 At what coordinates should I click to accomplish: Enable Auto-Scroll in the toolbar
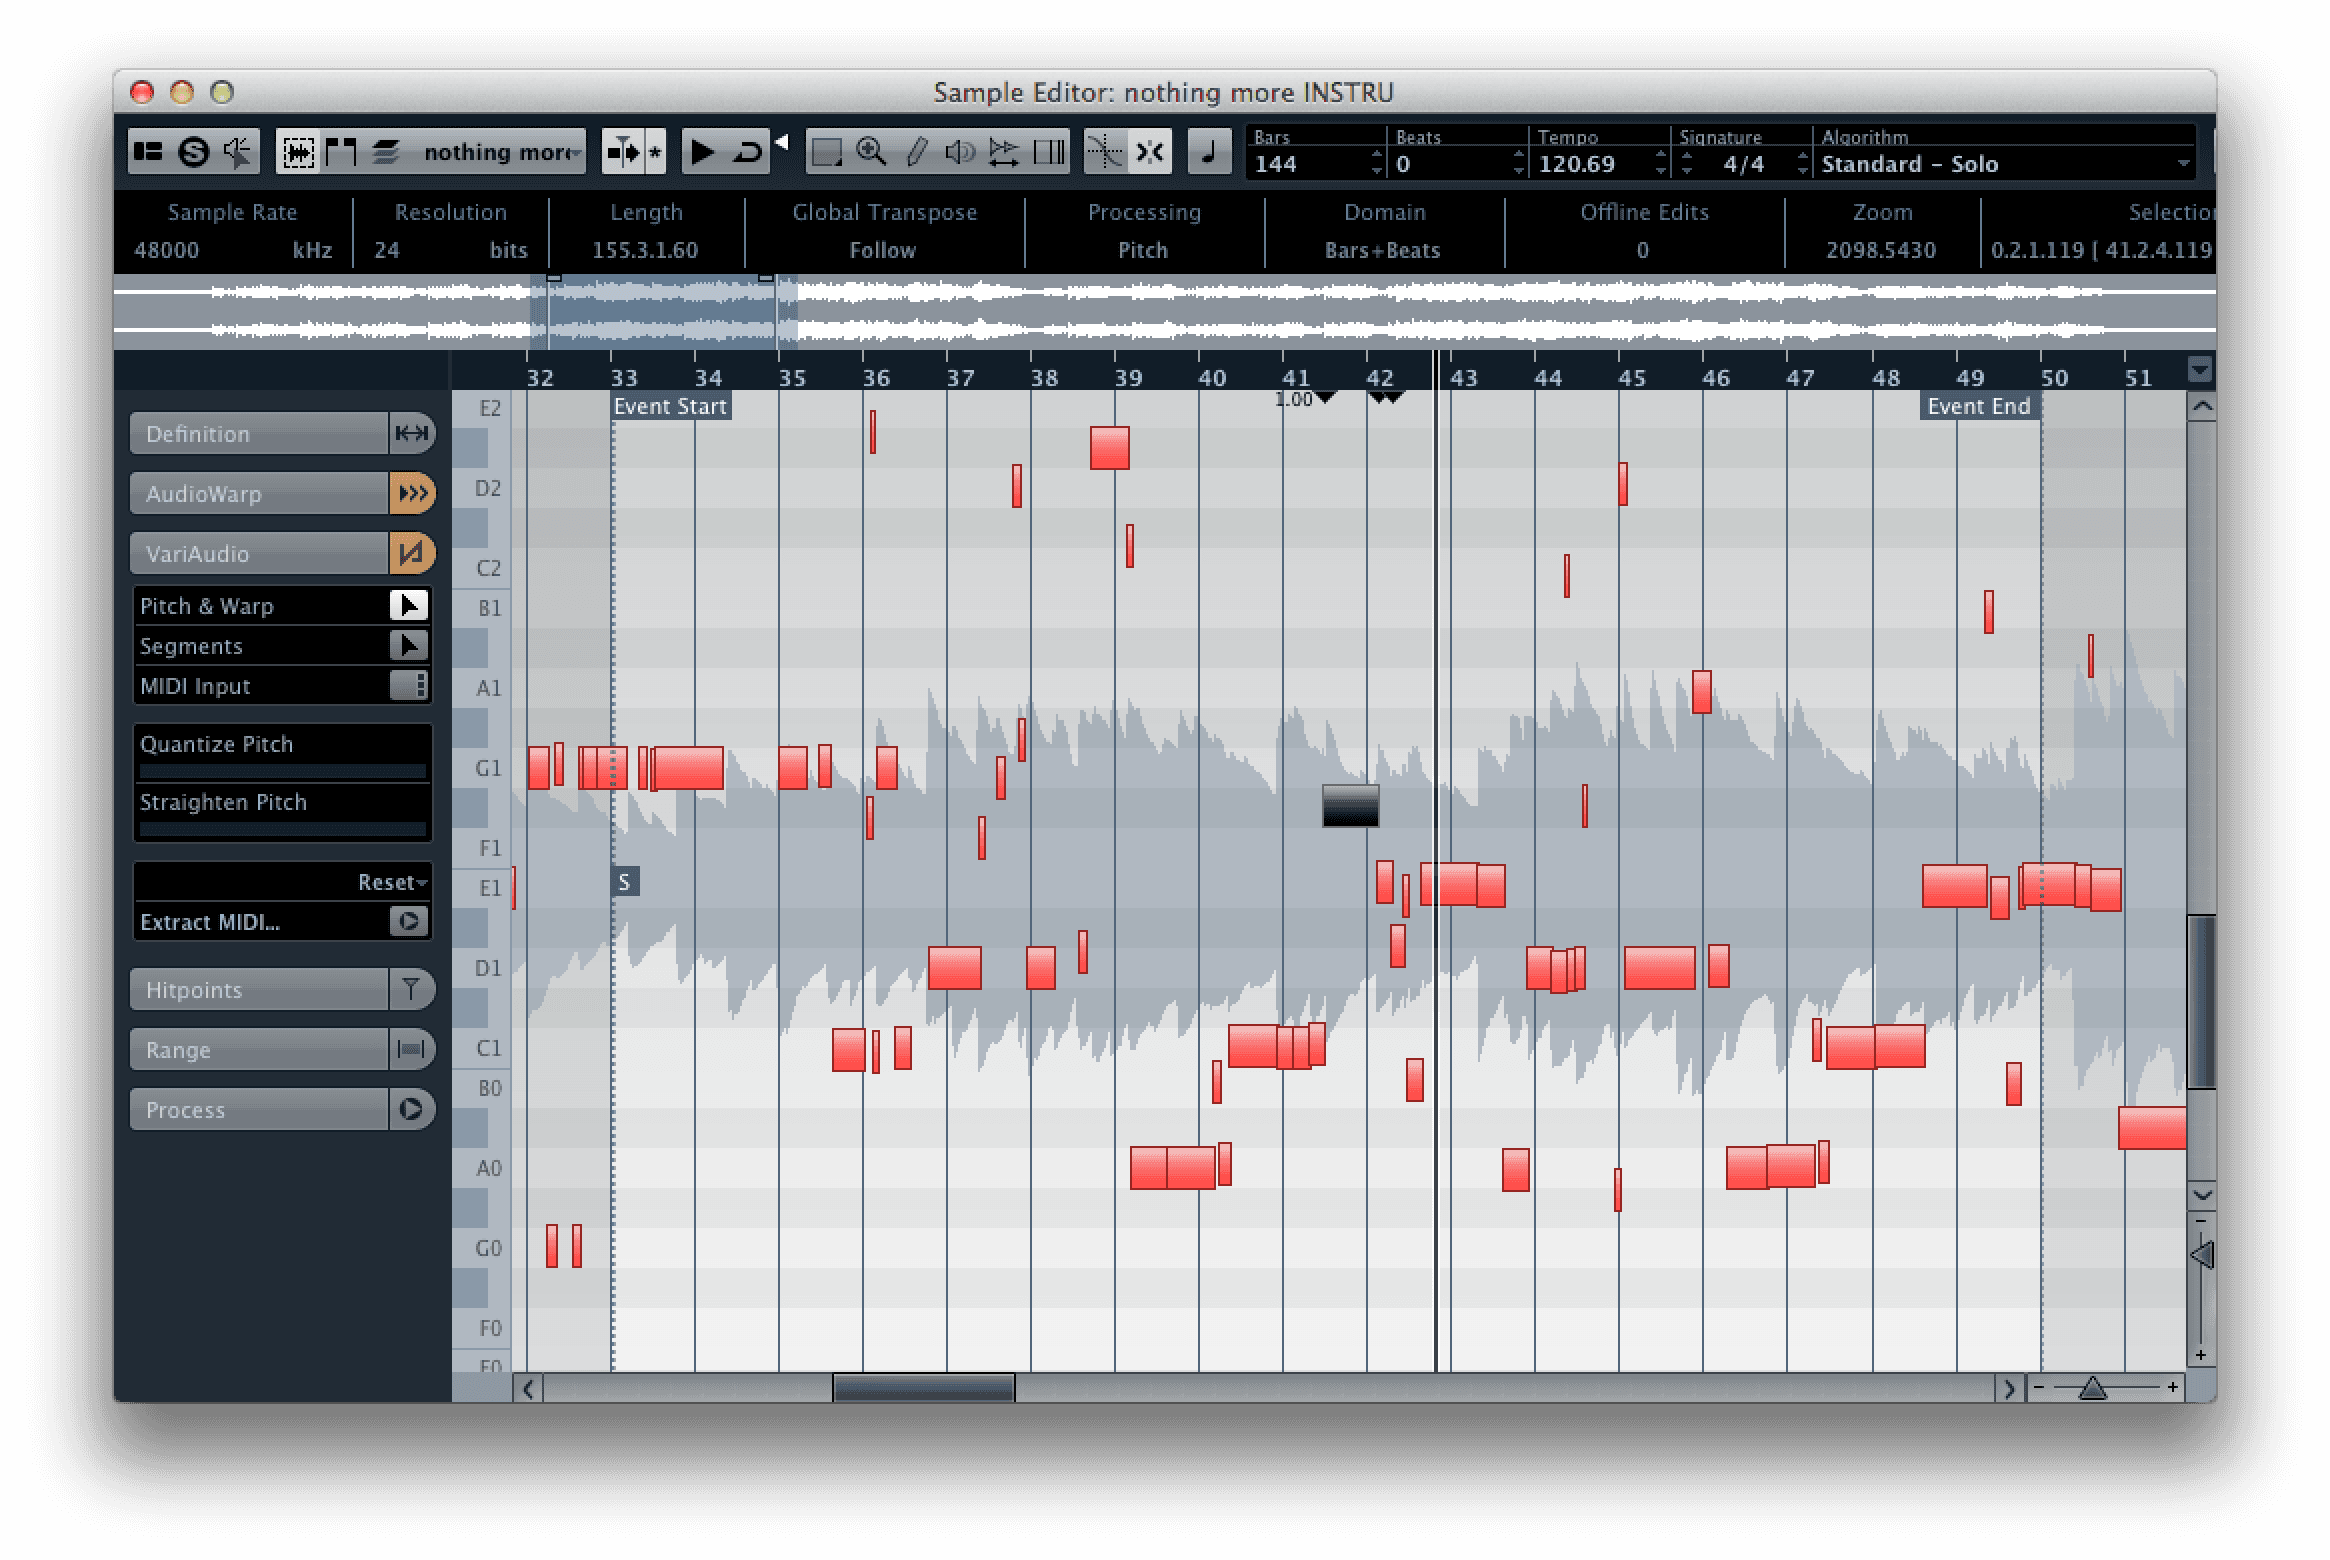[x=622, y=152]
